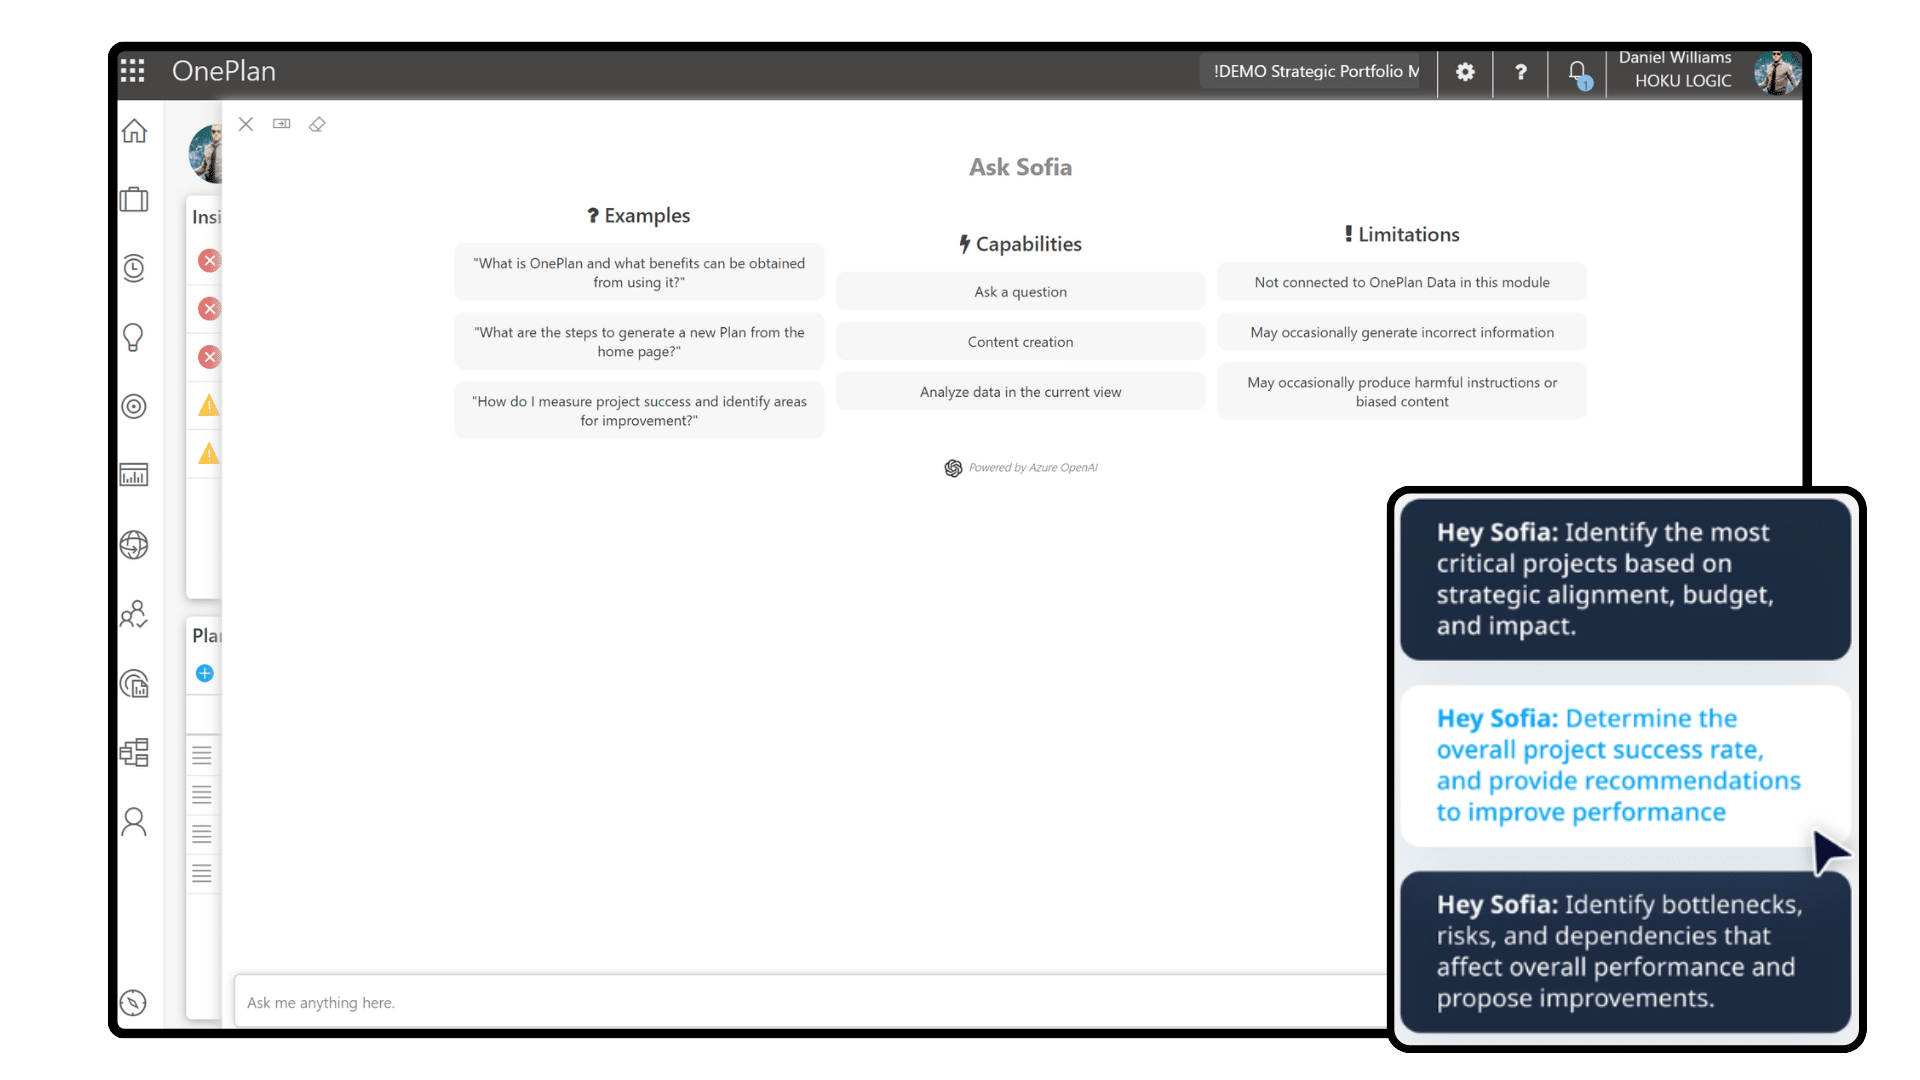The height and width of the screenshot is (1080, 1920).
Task: Toggle the first red X status indicator
Action: [x=210, y=261]
